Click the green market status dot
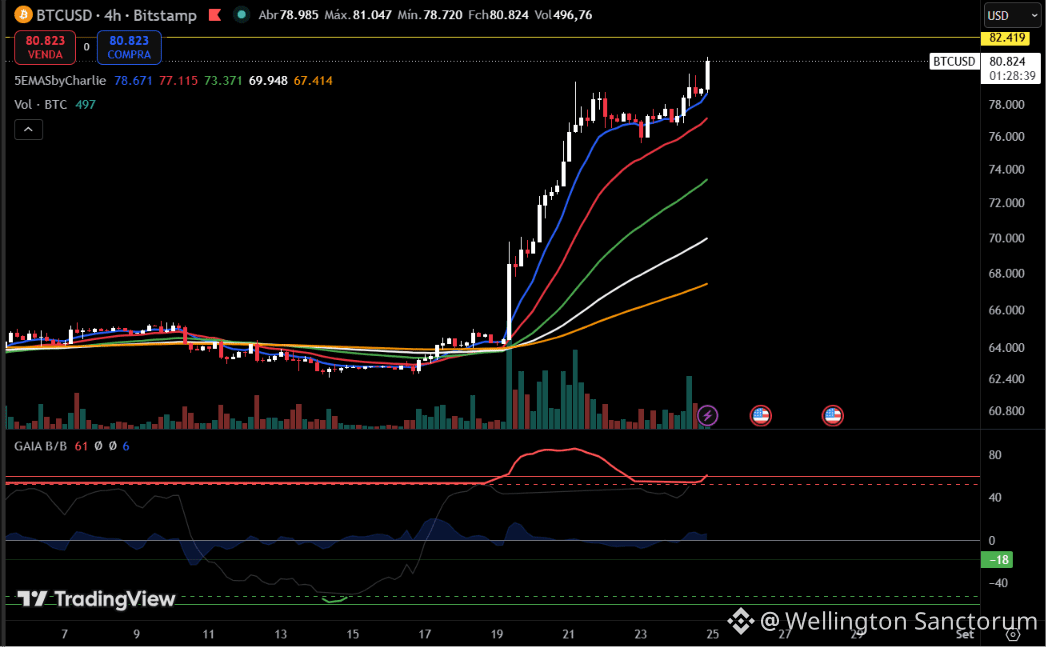 [x=241, y=14]
